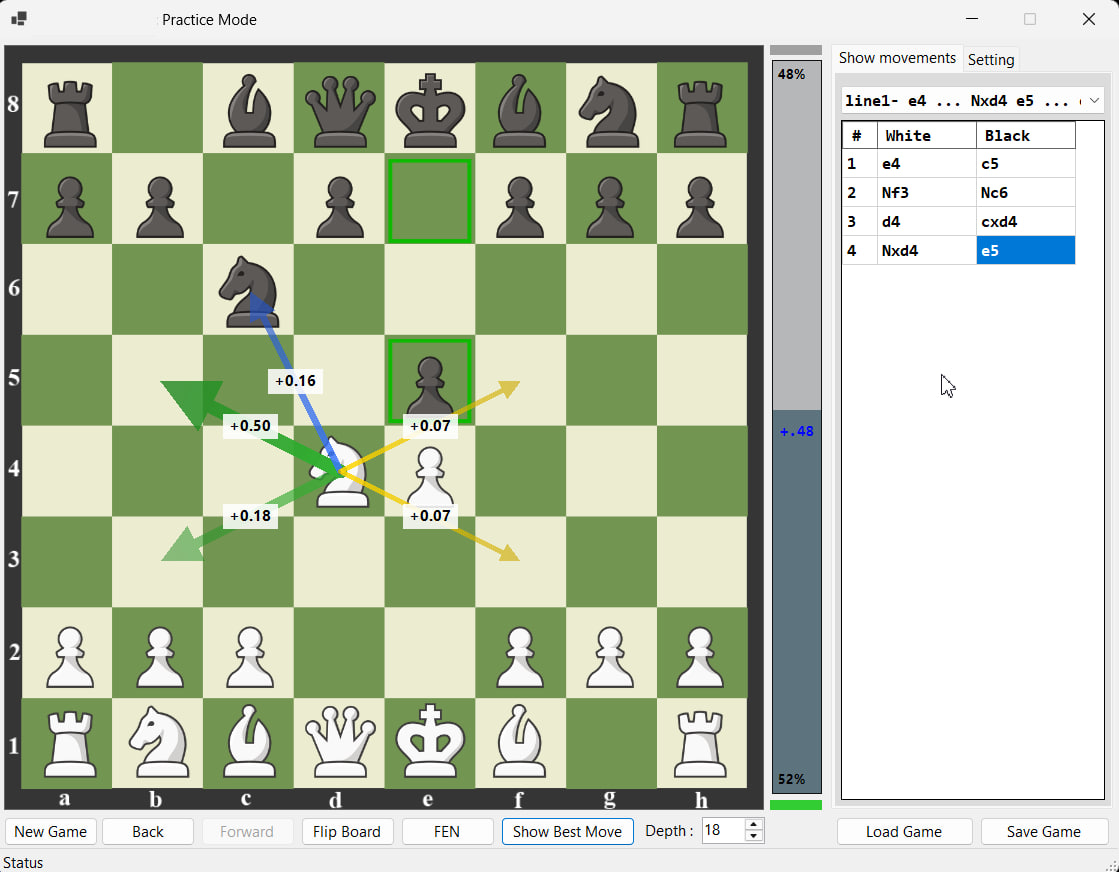Click the evaluation bar showing +.48

click(x=796, y=431)
